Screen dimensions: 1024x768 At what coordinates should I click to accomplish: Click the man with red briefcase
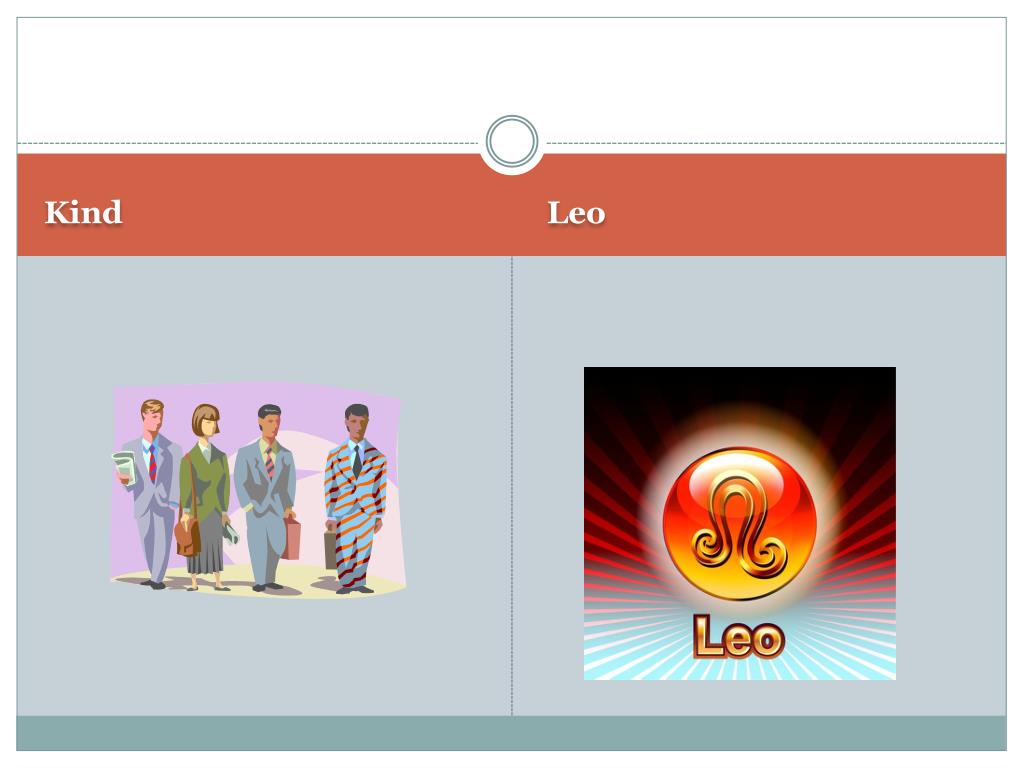tap(266, 498)
